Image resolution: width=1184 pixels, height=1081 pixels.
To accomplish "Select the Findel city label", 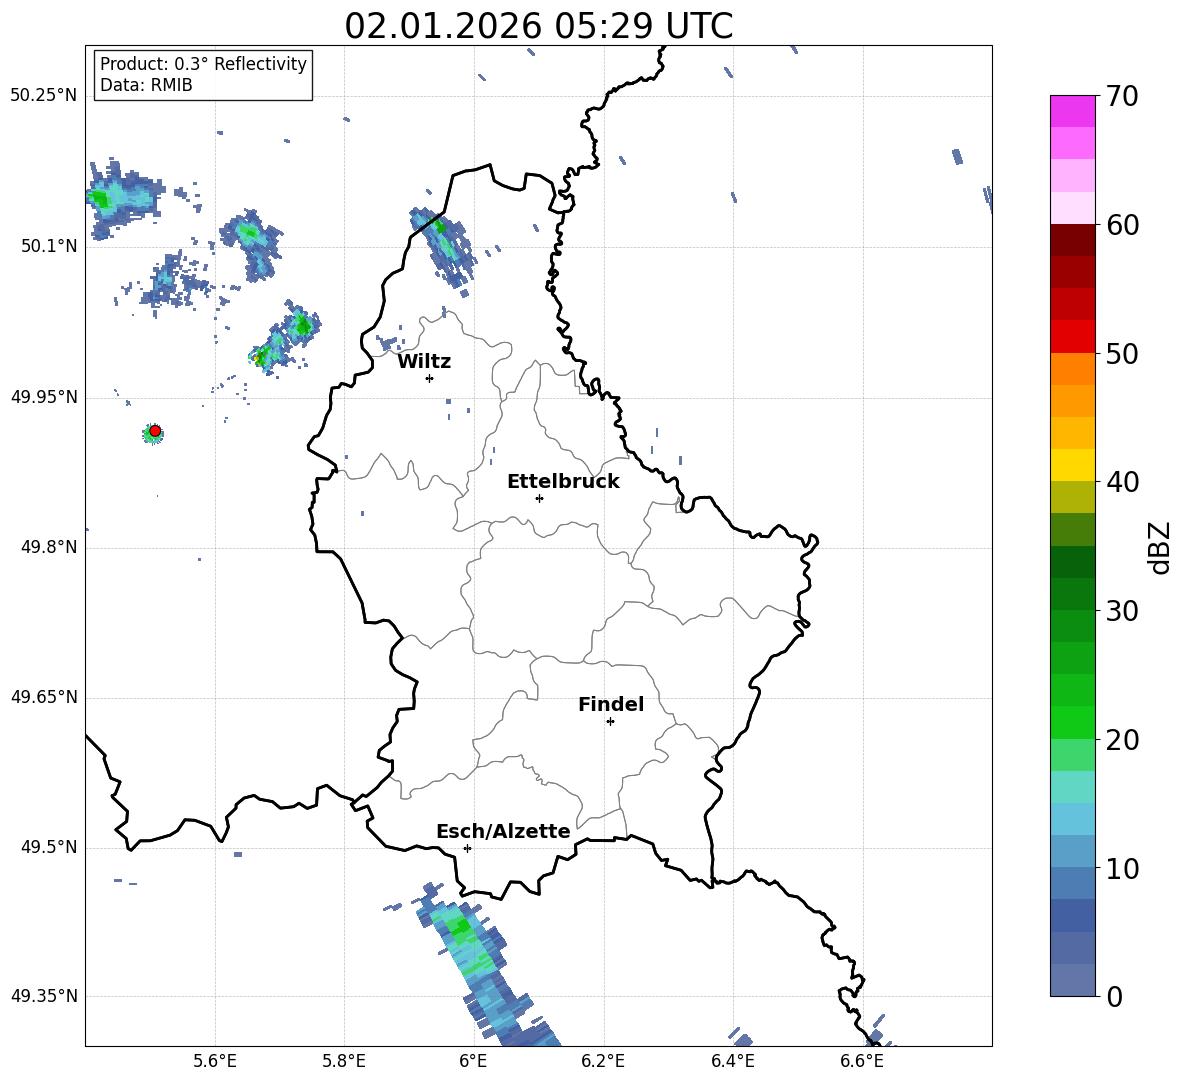I will (611, 704).
